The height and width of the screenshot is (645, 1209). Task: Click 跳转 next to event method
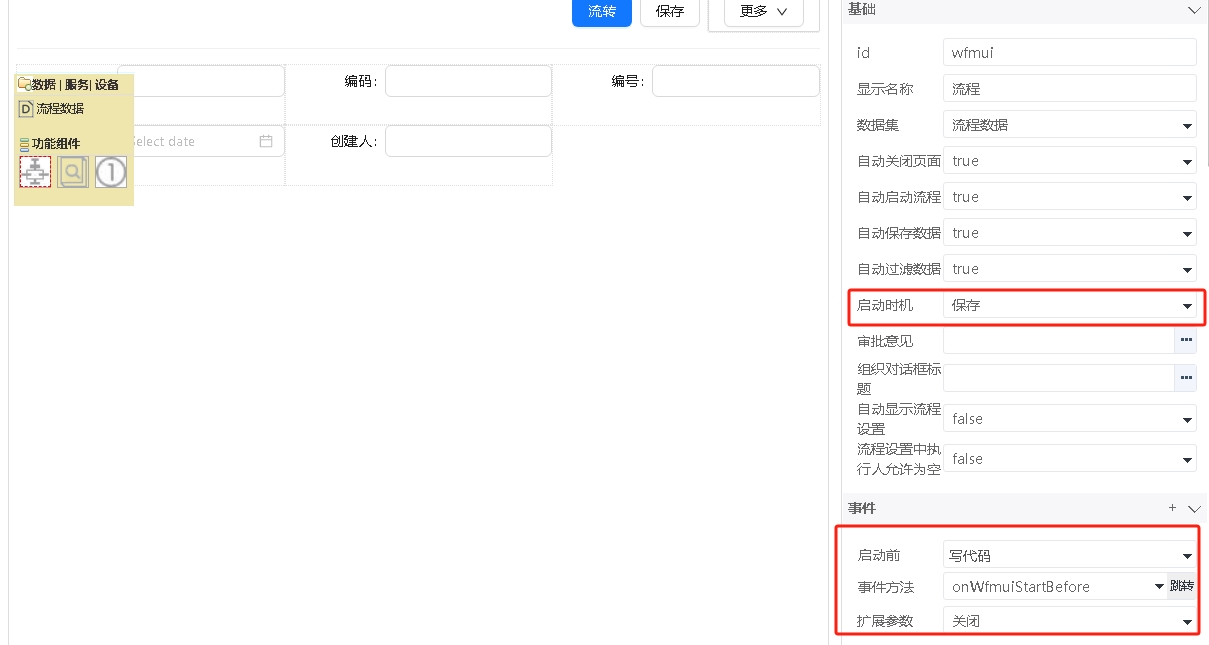(1181, 586)
